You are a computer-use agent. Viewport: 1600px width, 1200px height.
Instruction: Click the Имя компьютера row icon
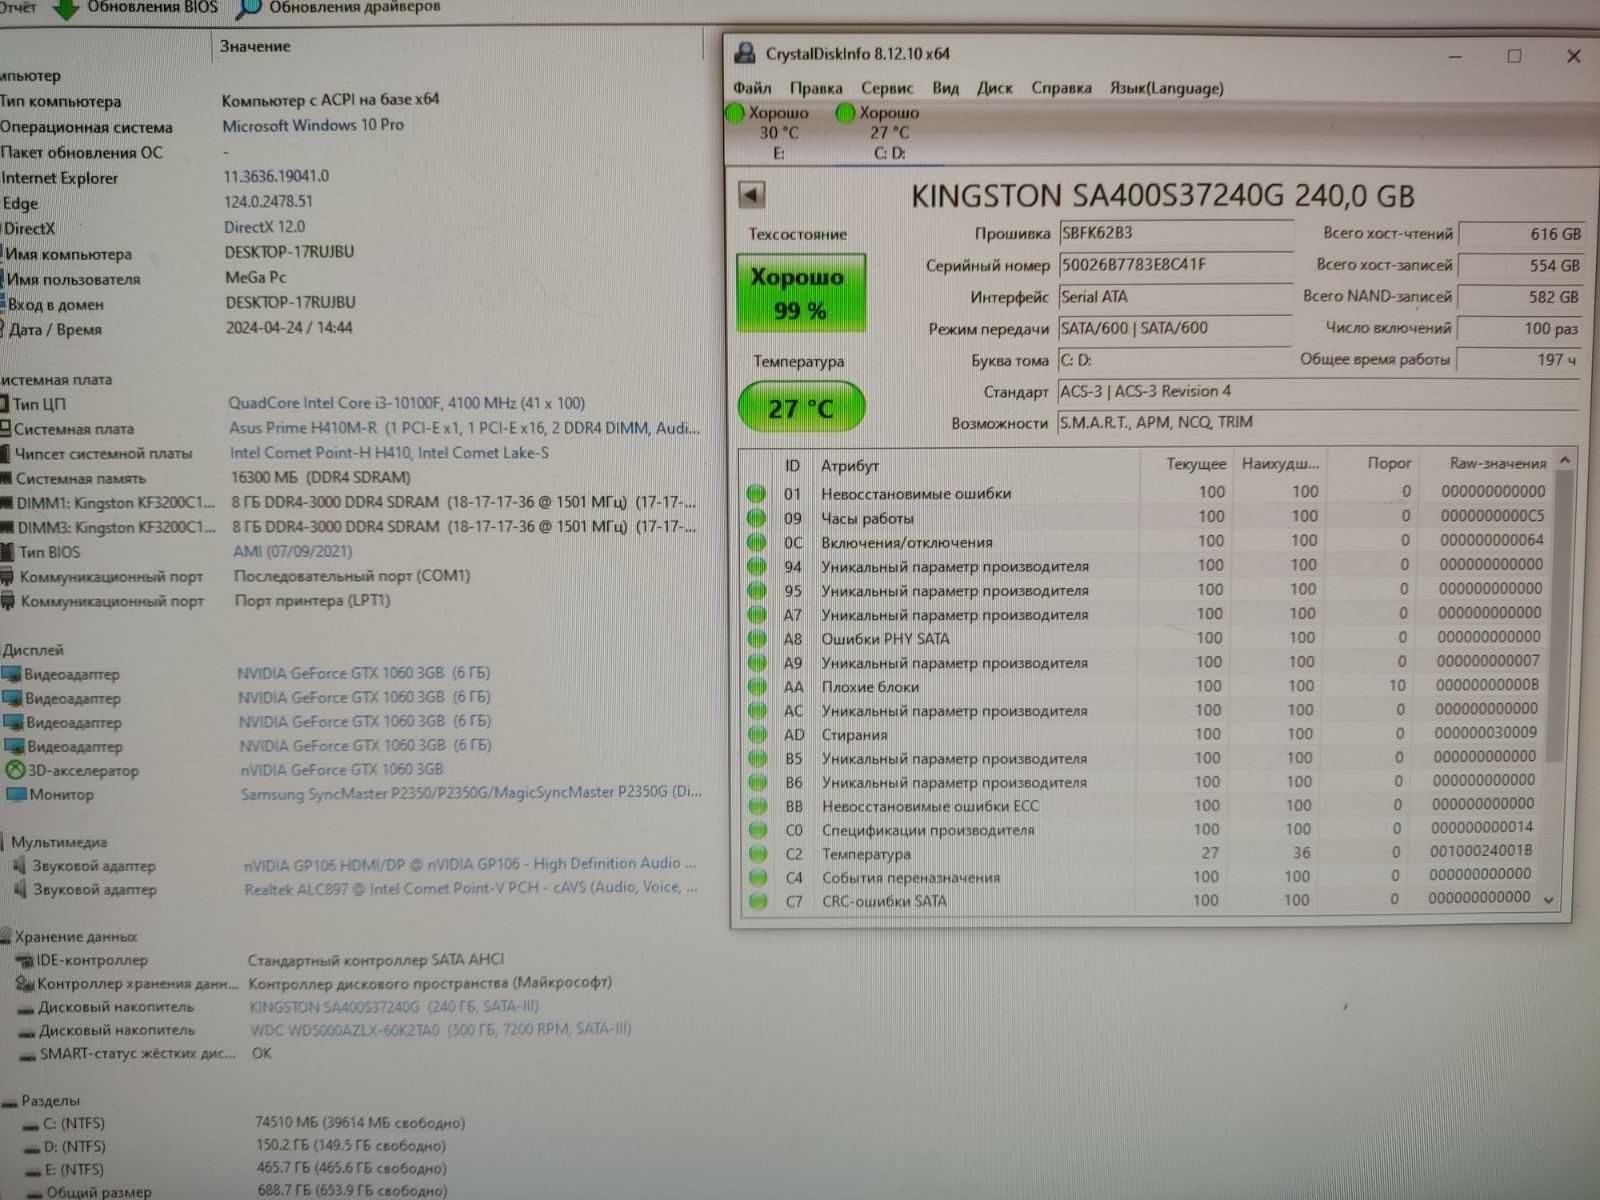3,254
